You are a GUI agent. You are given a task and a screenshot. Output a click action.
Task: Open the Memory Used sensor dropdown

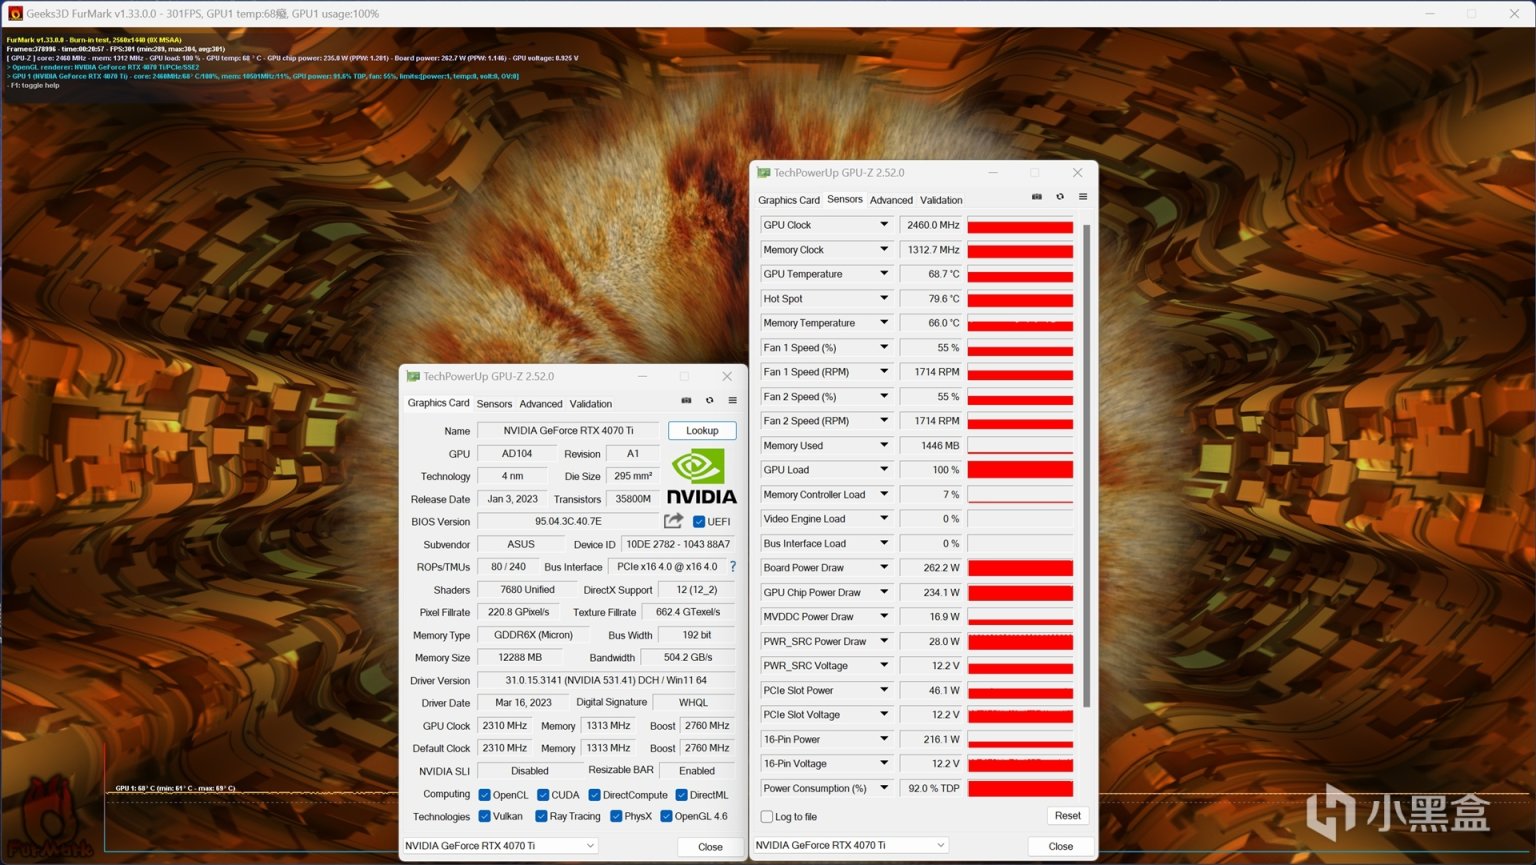coord(884,445)
